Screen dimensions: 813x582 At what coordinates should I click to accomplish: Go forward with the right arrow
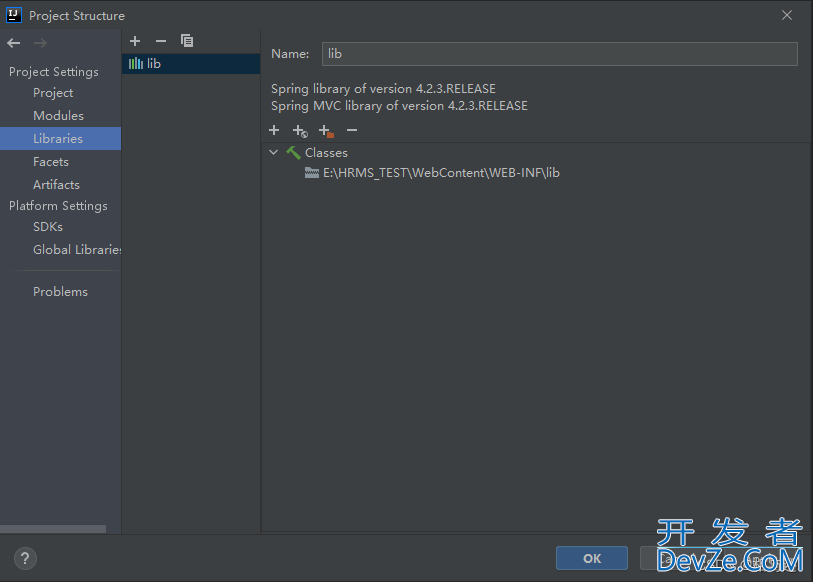click(40, 43)
